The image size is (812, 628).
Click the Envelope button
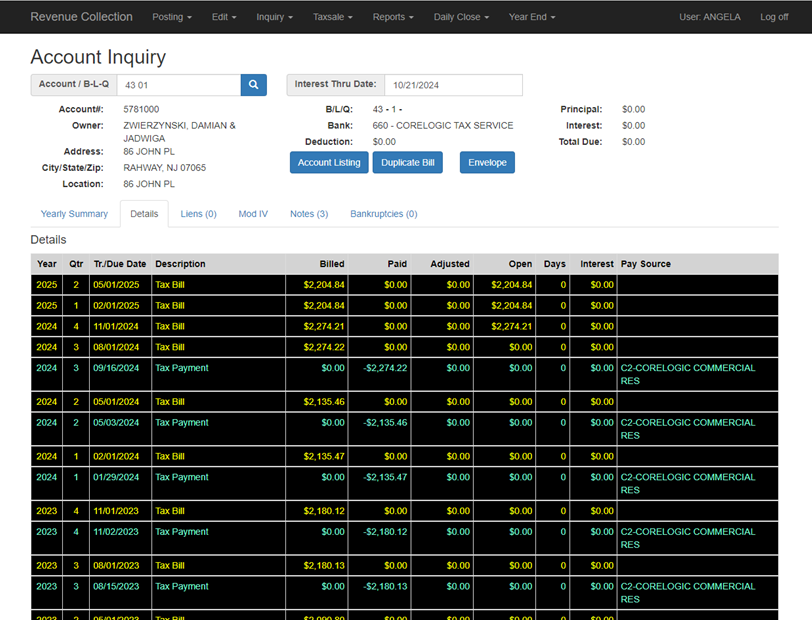pos(487,163)
